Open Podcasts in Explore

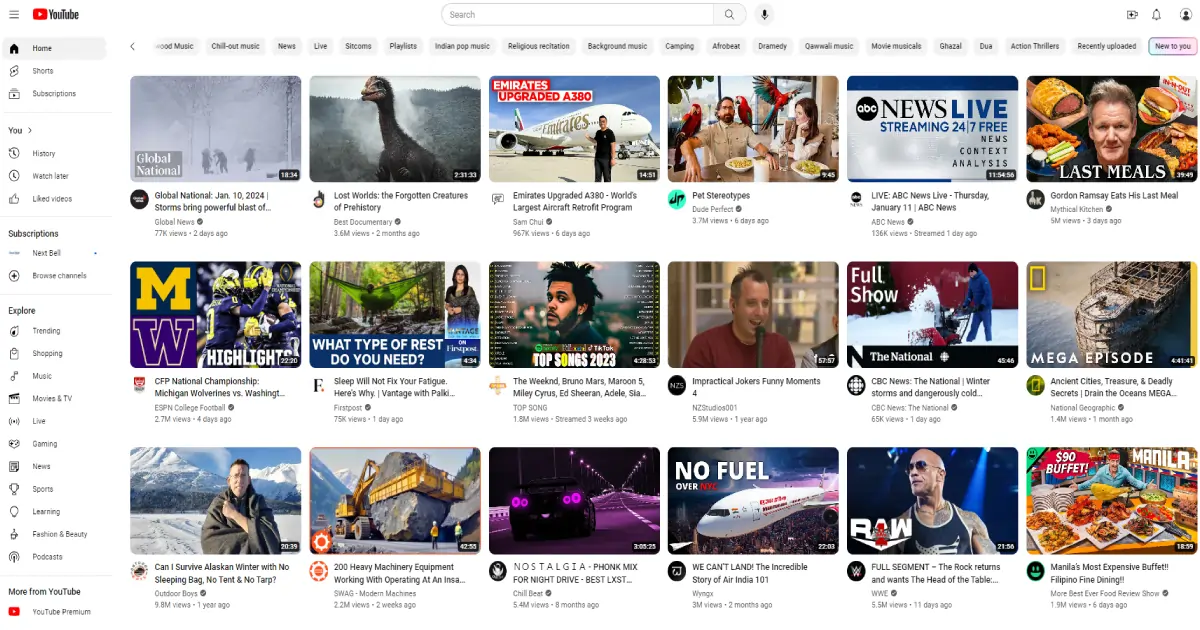(x=53, y=557)
